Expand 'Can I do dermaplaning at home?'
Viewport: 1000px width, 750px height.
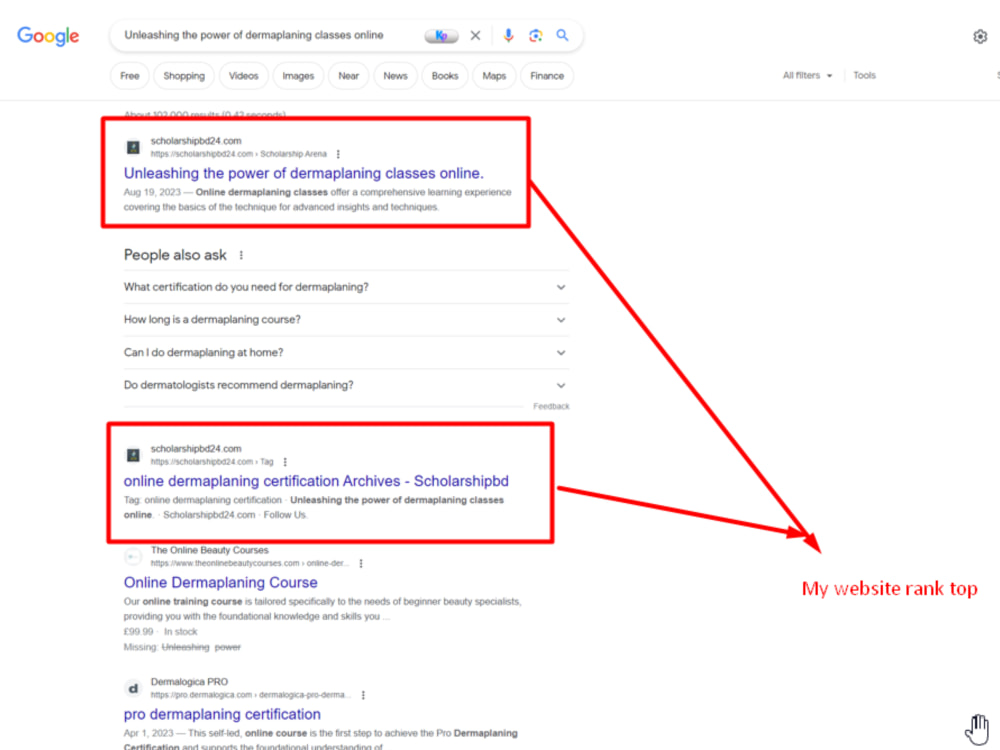pyautogui.click(x=346, y=353)
